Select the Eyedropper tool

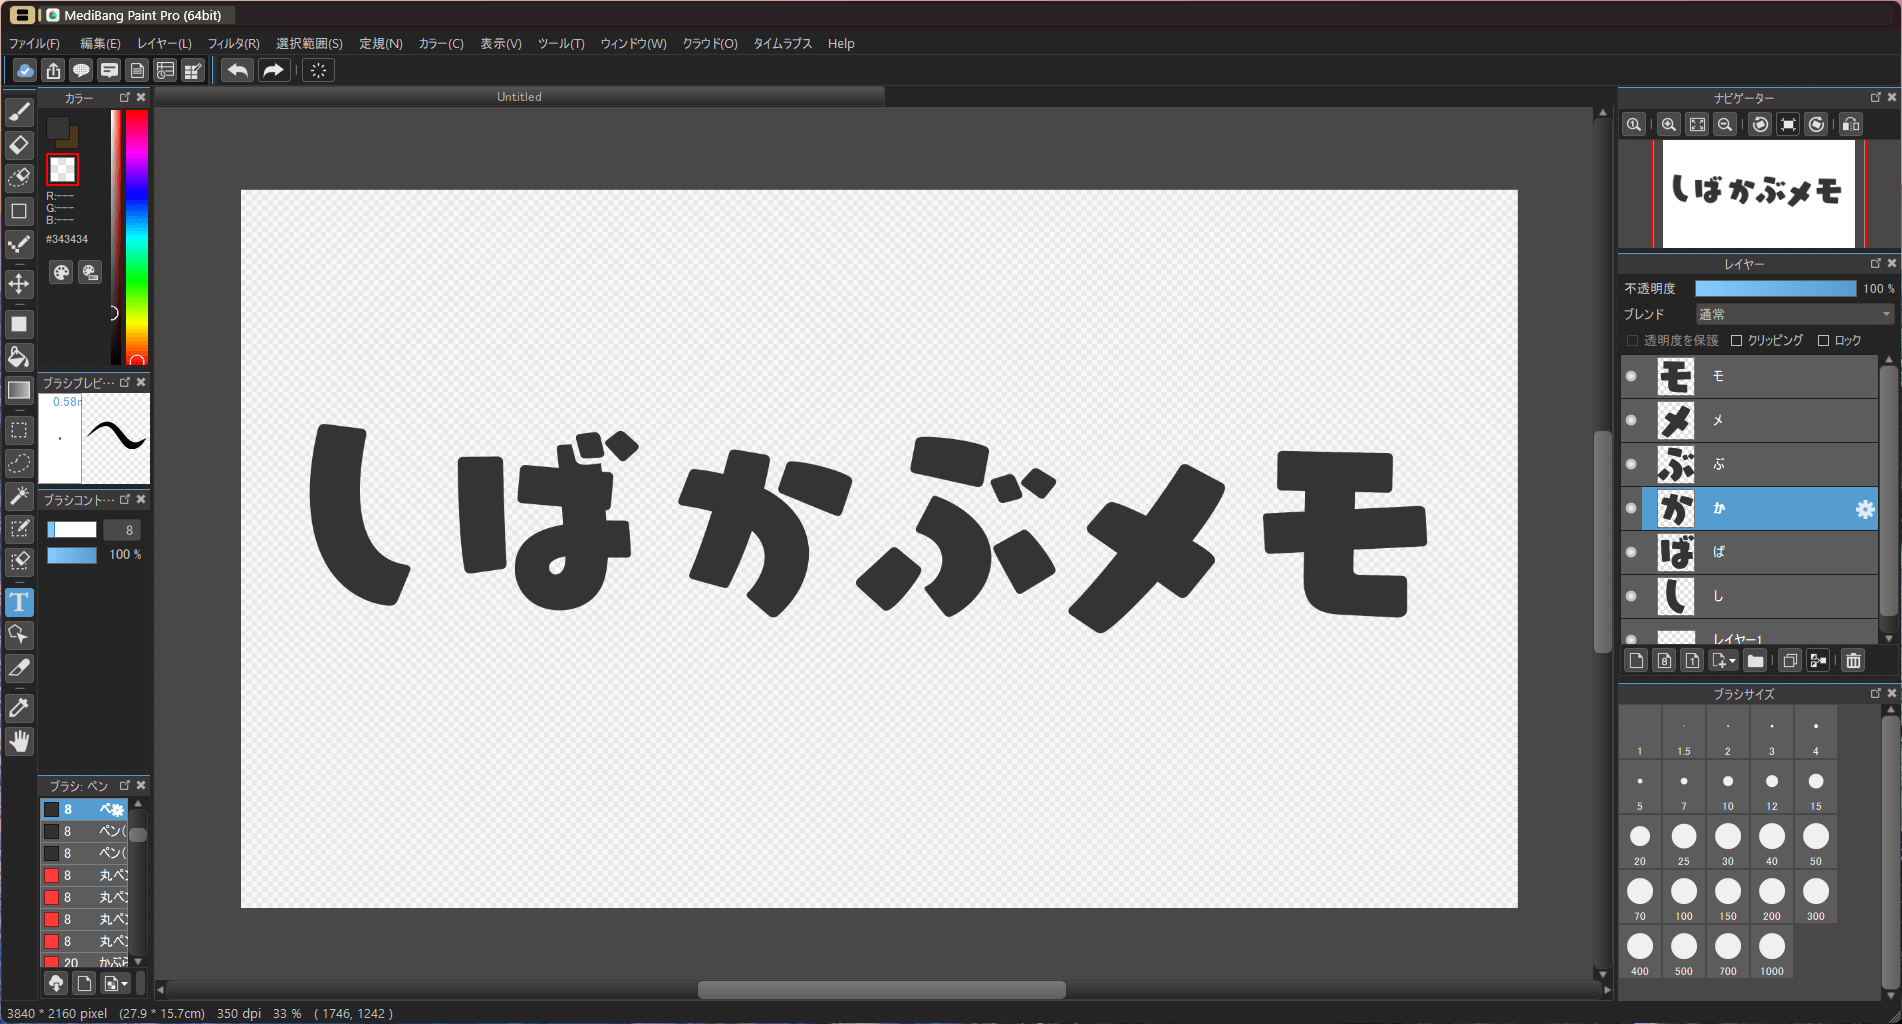(x=19, y=708)
